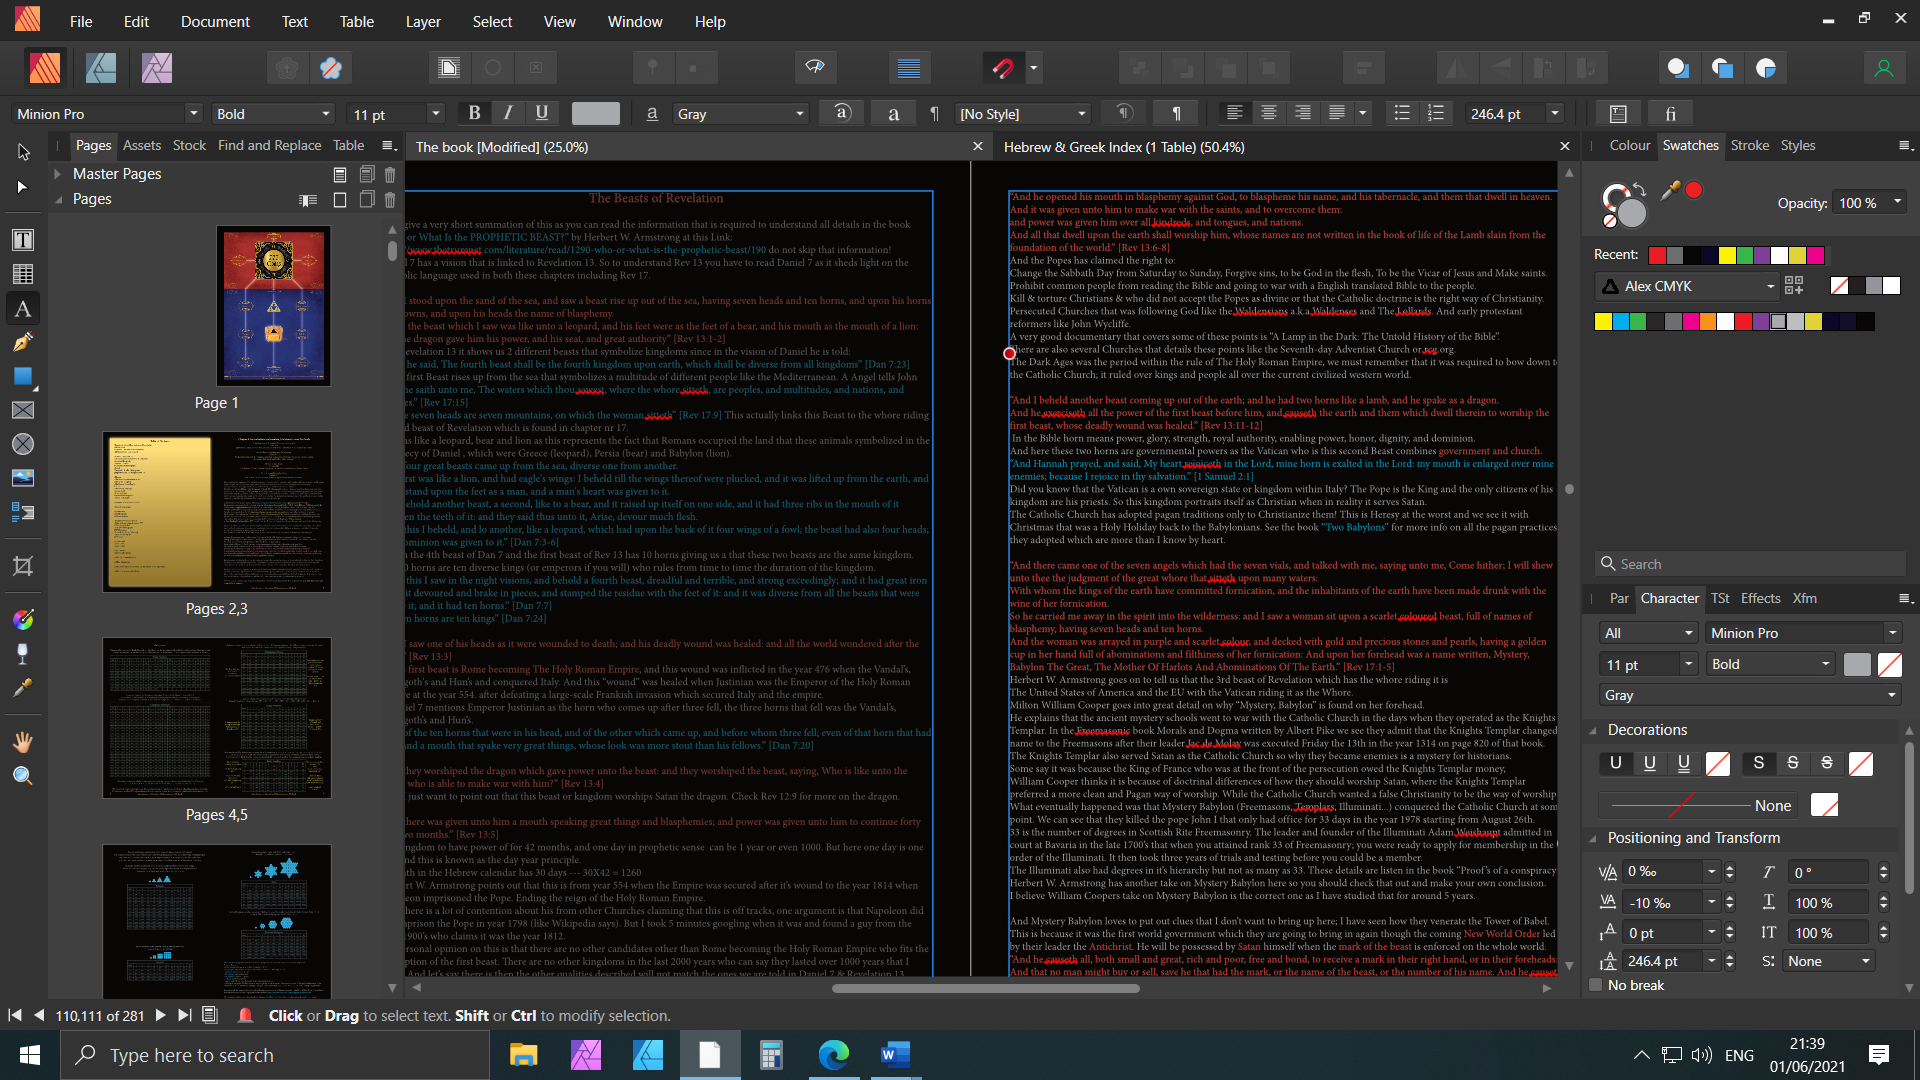Open the Par paragraph panel tab
The width and height of the screenshot is (1920, 1080).
pos(1619,598)
